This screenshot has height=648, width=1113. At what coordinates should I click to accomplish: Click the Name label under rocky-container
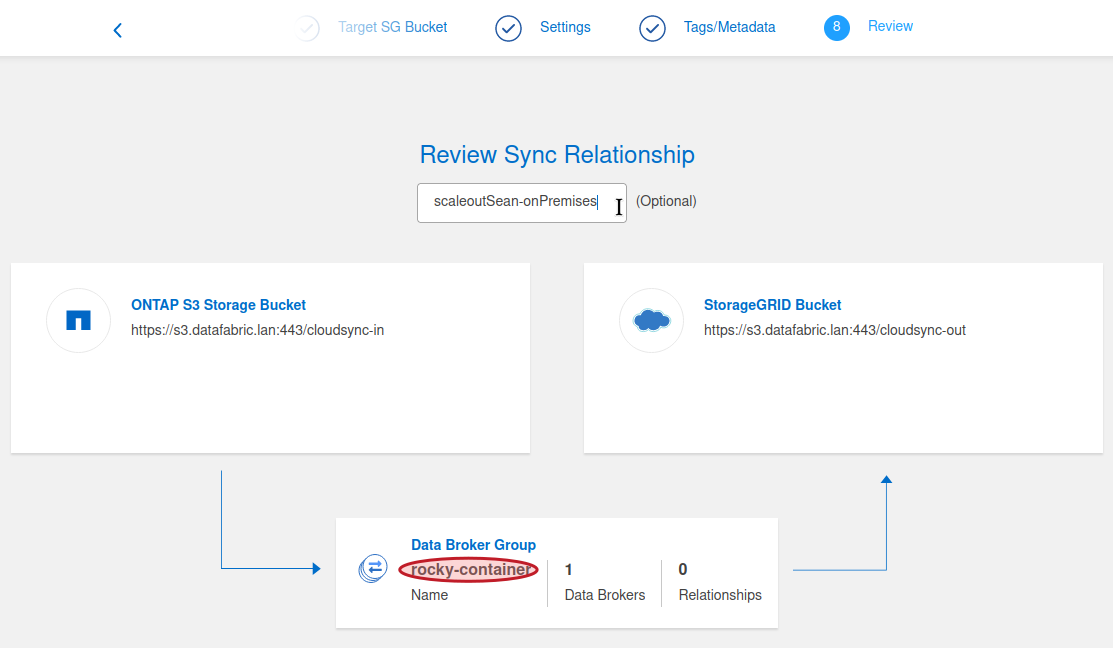[429, 595]
